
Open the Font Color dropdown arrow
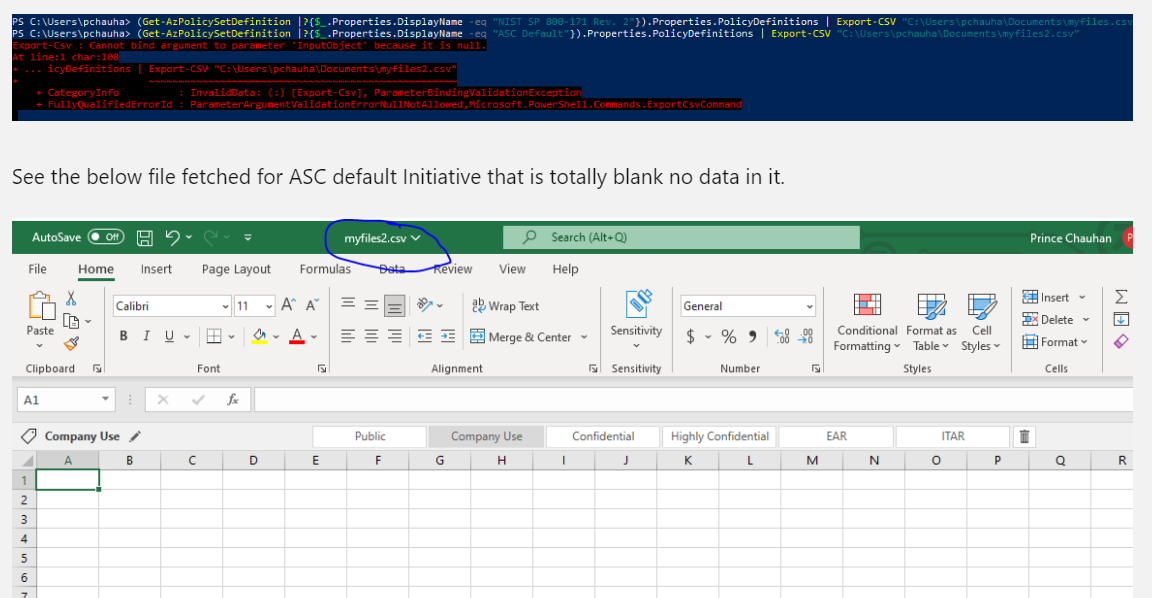[314, 336]
